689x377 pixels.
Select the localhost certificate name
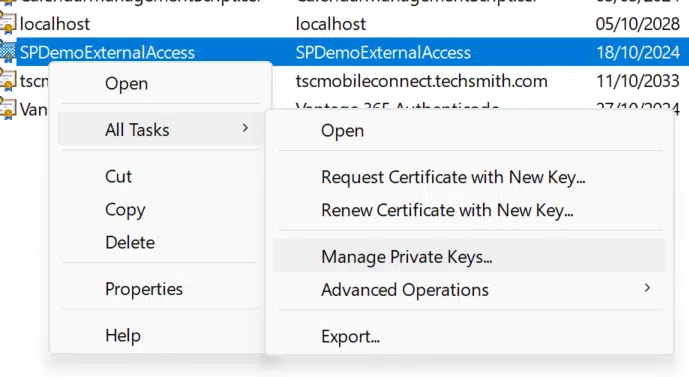54,24
